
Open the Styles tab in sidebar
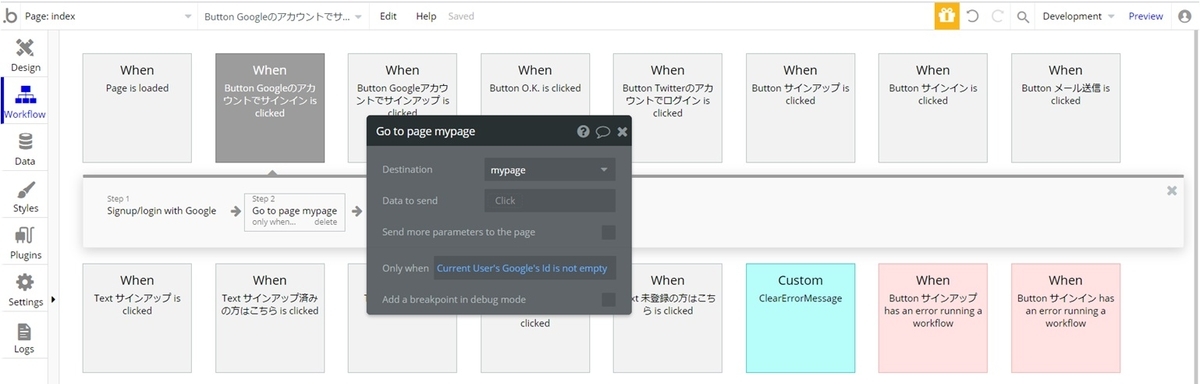(x=25, y=196)
